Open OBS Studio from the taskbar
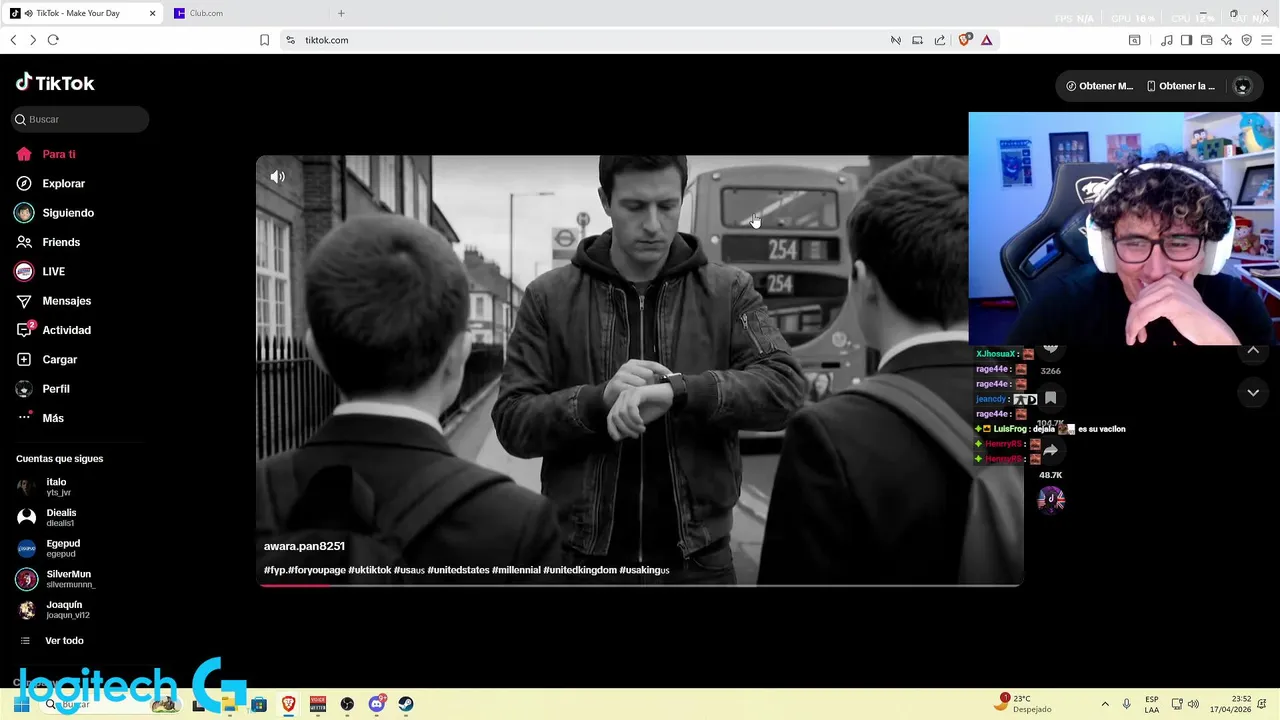This screenshot has height=720, width=1280. click(x=347, y=704)
